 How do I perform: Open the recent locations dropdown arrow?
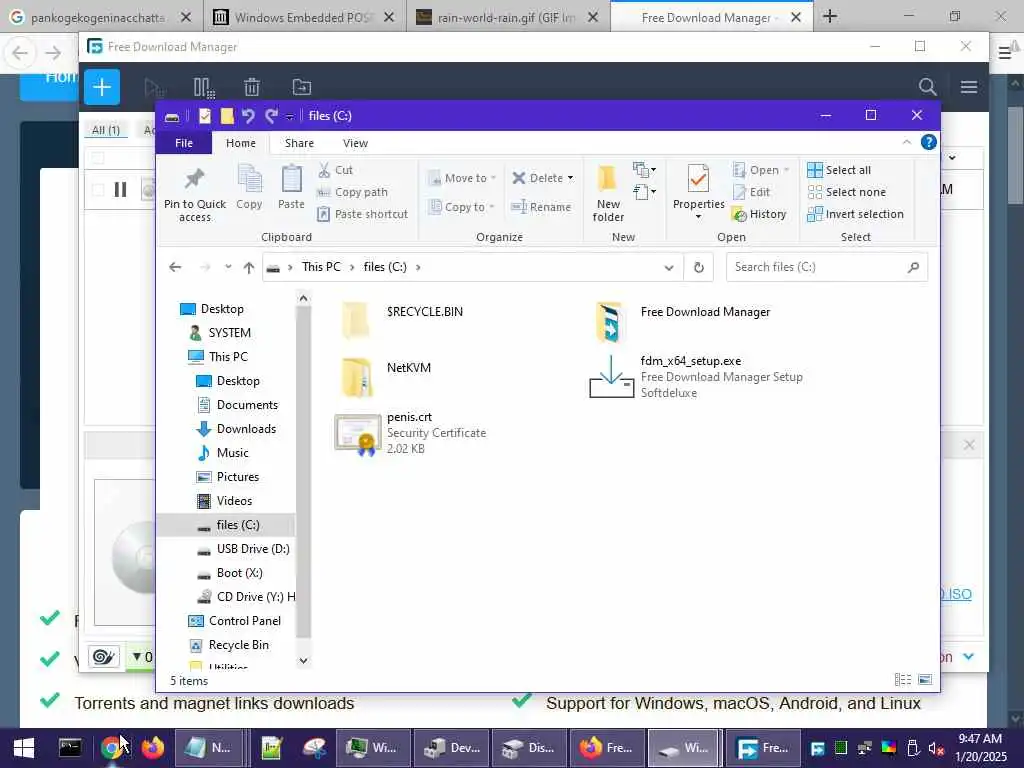228,266
